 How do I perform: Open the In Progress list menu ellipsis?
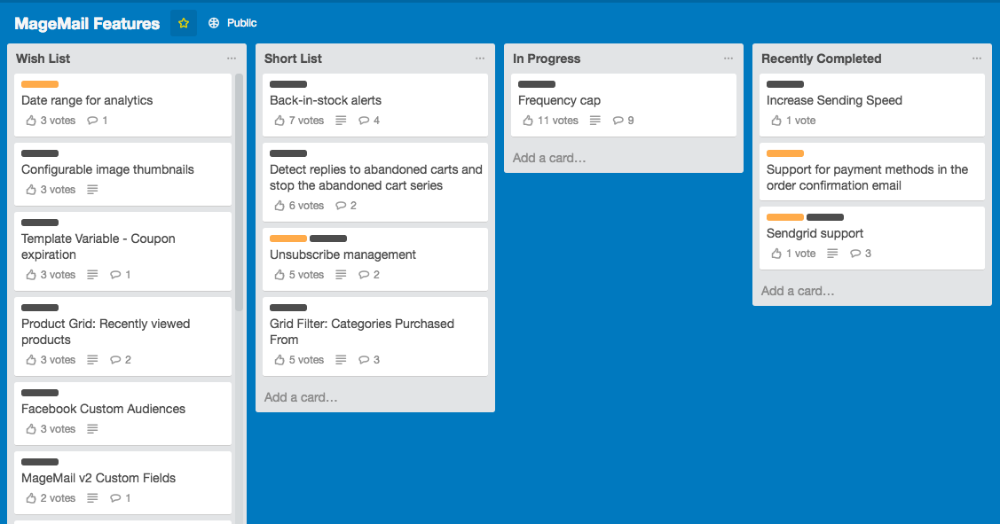(x=728, y=59)
